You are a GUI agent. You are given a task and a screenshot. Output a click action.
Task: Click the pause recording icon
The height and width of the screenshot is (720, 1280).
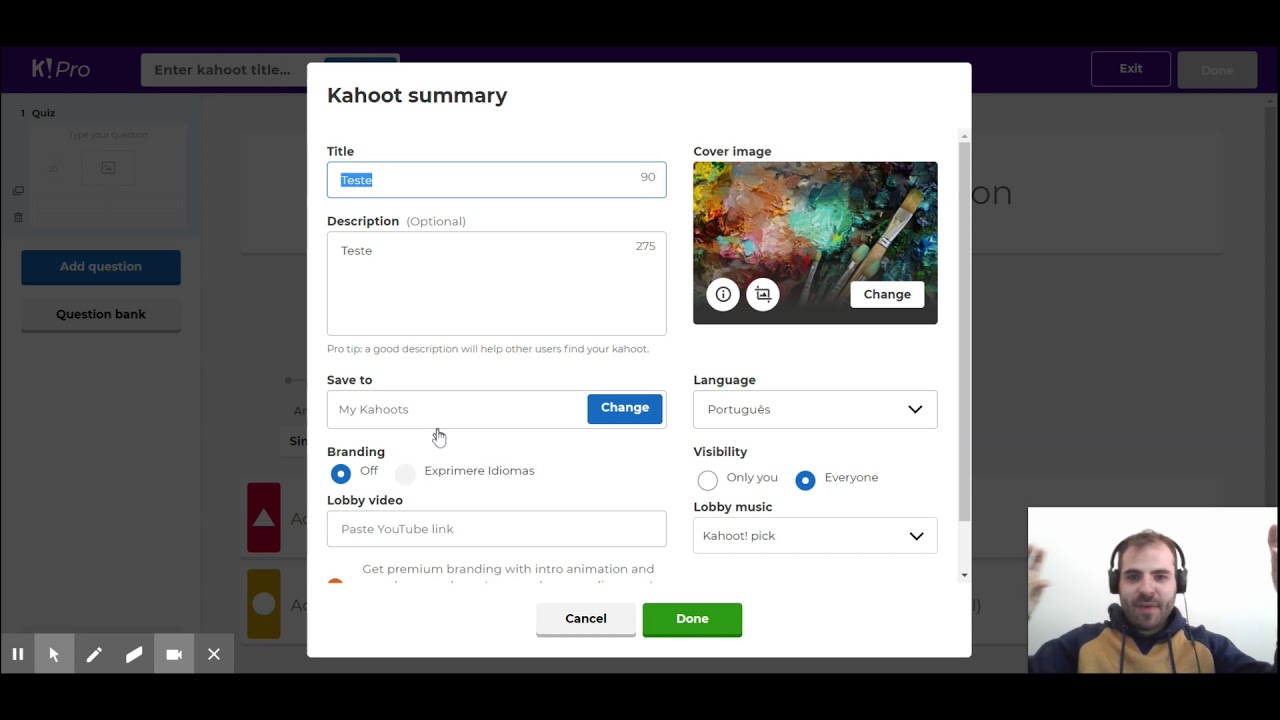(x=17, y=654)
